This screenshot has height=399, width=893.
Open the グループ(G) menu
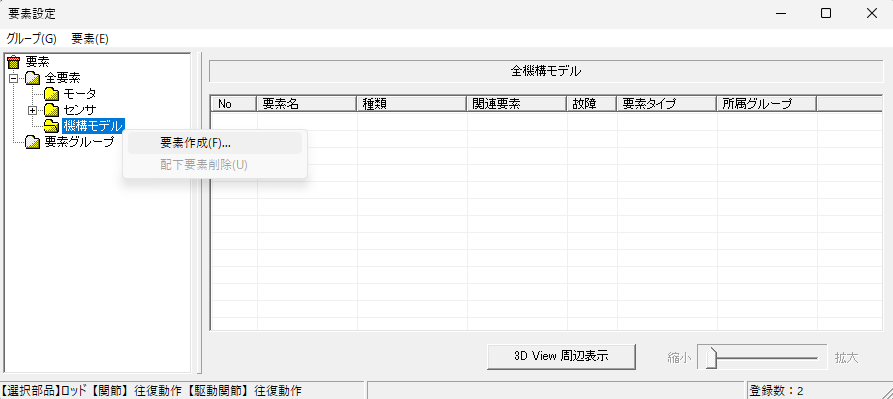(x=31, y=39)
